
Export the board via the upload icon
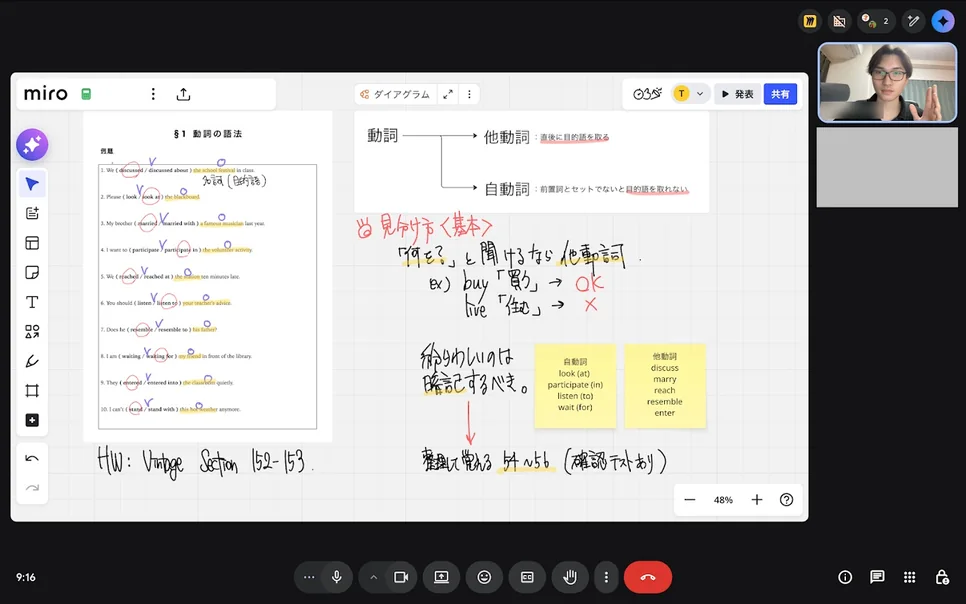pyautogui.click(x=183, y=94)
